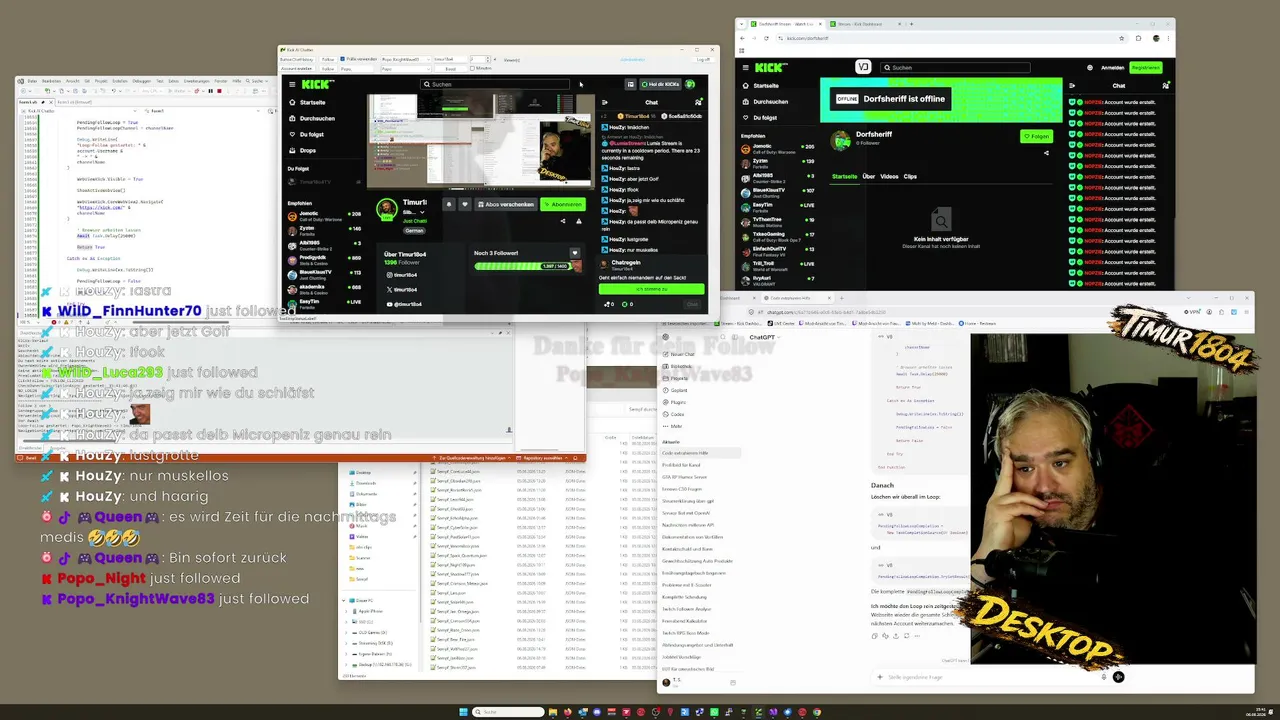Click 'Log off' button in Kick AI Chatter
1280x720 pixels.
click(x=703, y=60)
